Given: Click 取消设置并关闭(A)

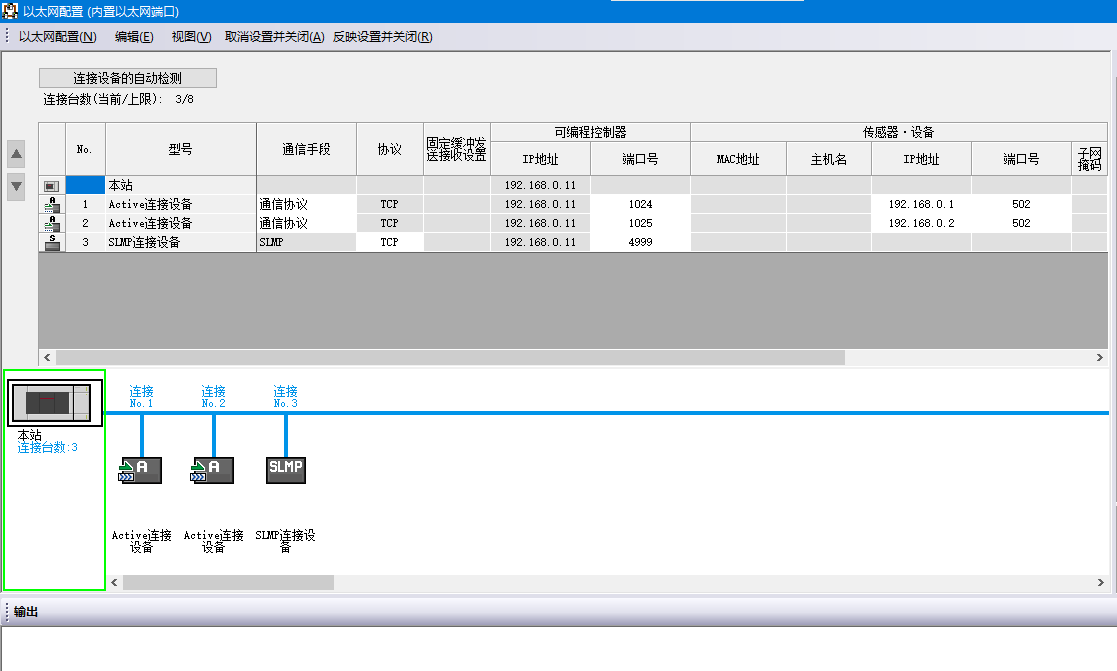Looking at the screenshot, I should point(274,37).
